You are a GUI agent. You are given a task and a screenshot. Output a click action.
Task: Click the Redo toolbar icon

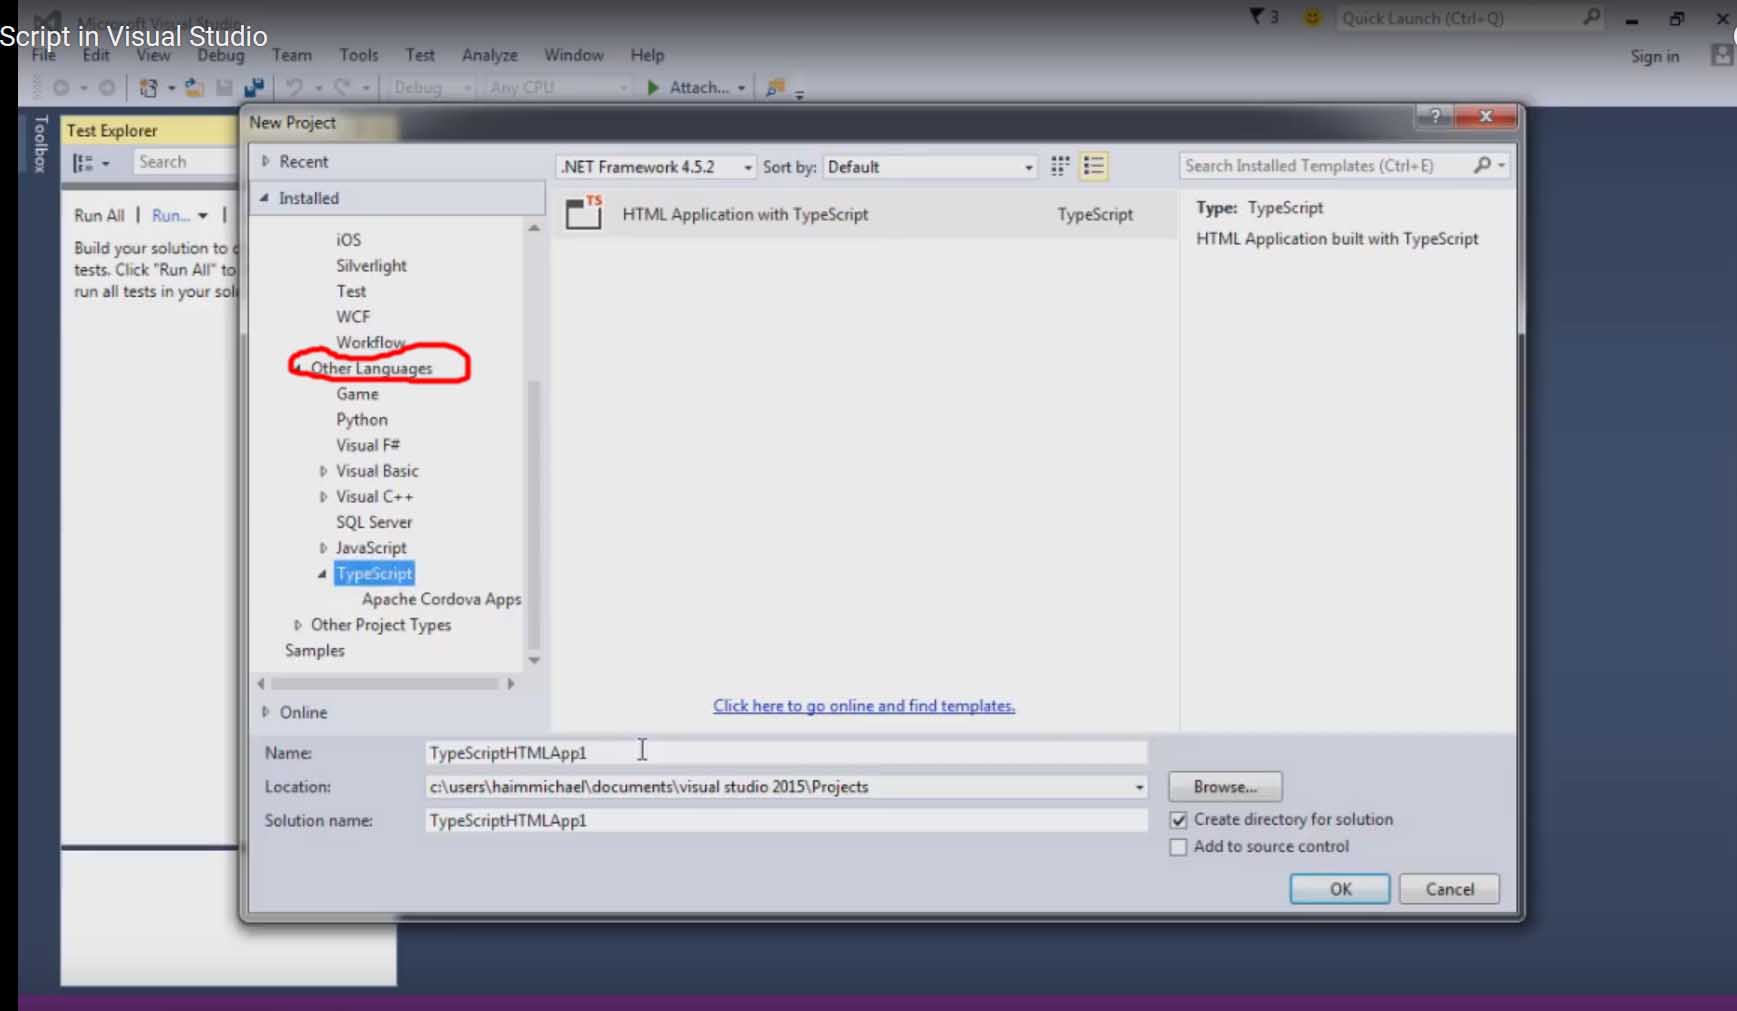[341, 88]
